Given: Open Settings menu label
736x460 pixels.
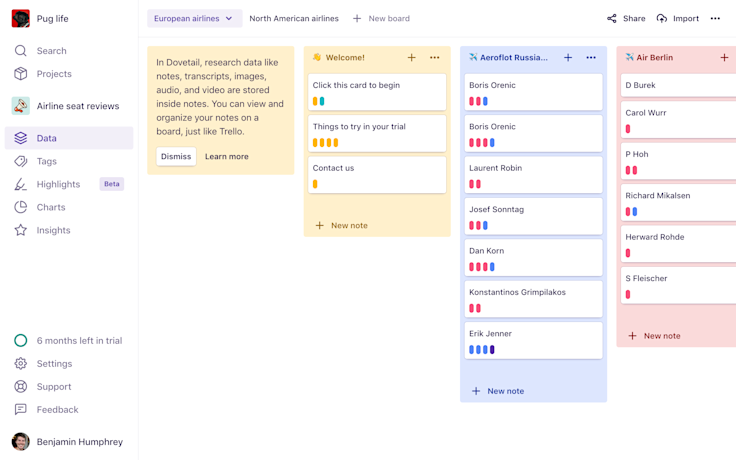Looking at the screenshot, I should tap(54, 363).
